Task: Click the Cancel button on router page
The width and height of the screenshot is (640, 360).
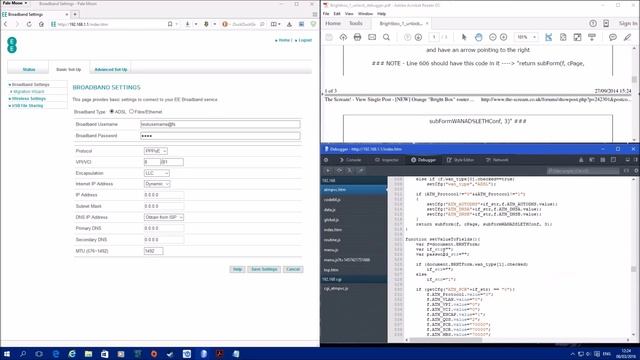Action: 293,269
